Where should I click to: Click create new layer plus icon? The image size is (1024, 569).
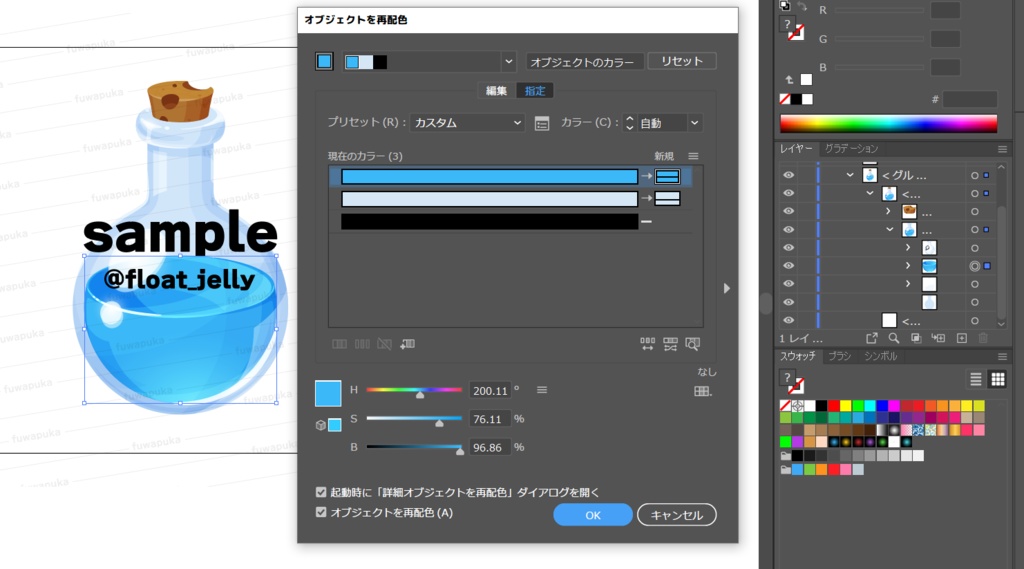pyautogui.click(x=961, y=338)
